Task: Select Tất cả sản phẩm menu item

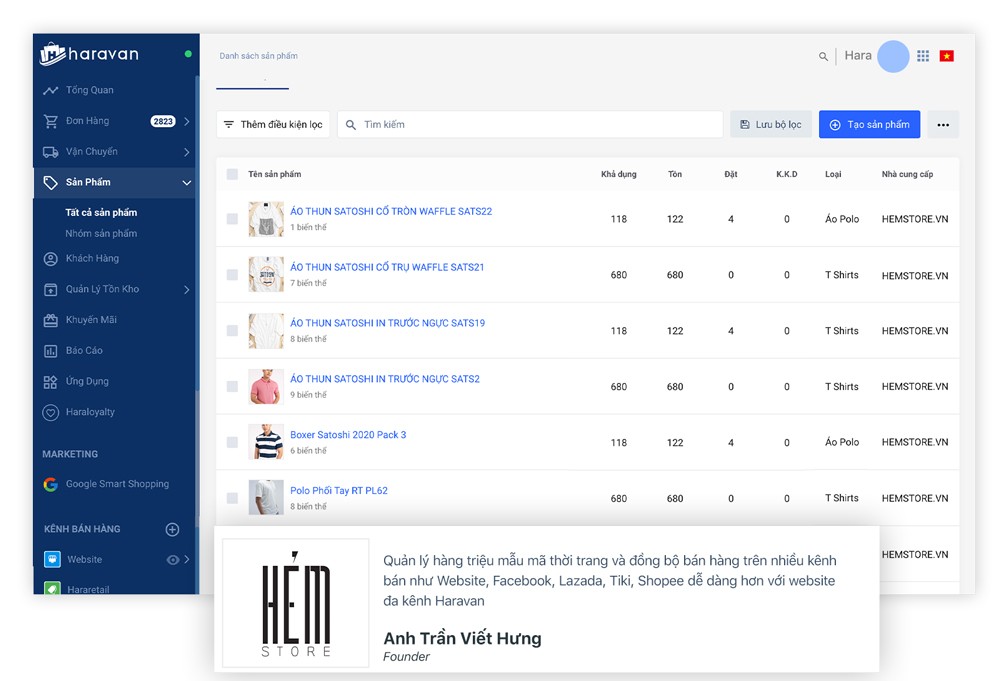Action: (x=101, y=212)
